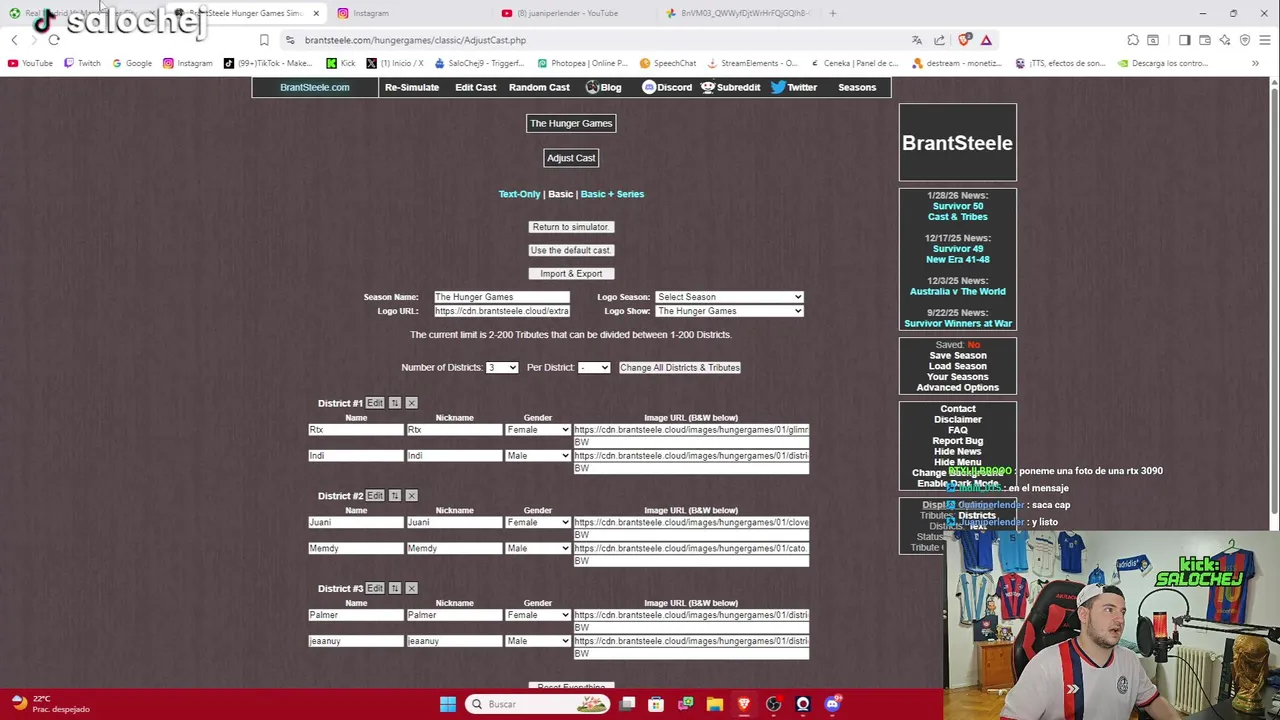Click the Windows taskbar search box
Viewport: 1280px width, 720px height.
click(x=539, y=704)
